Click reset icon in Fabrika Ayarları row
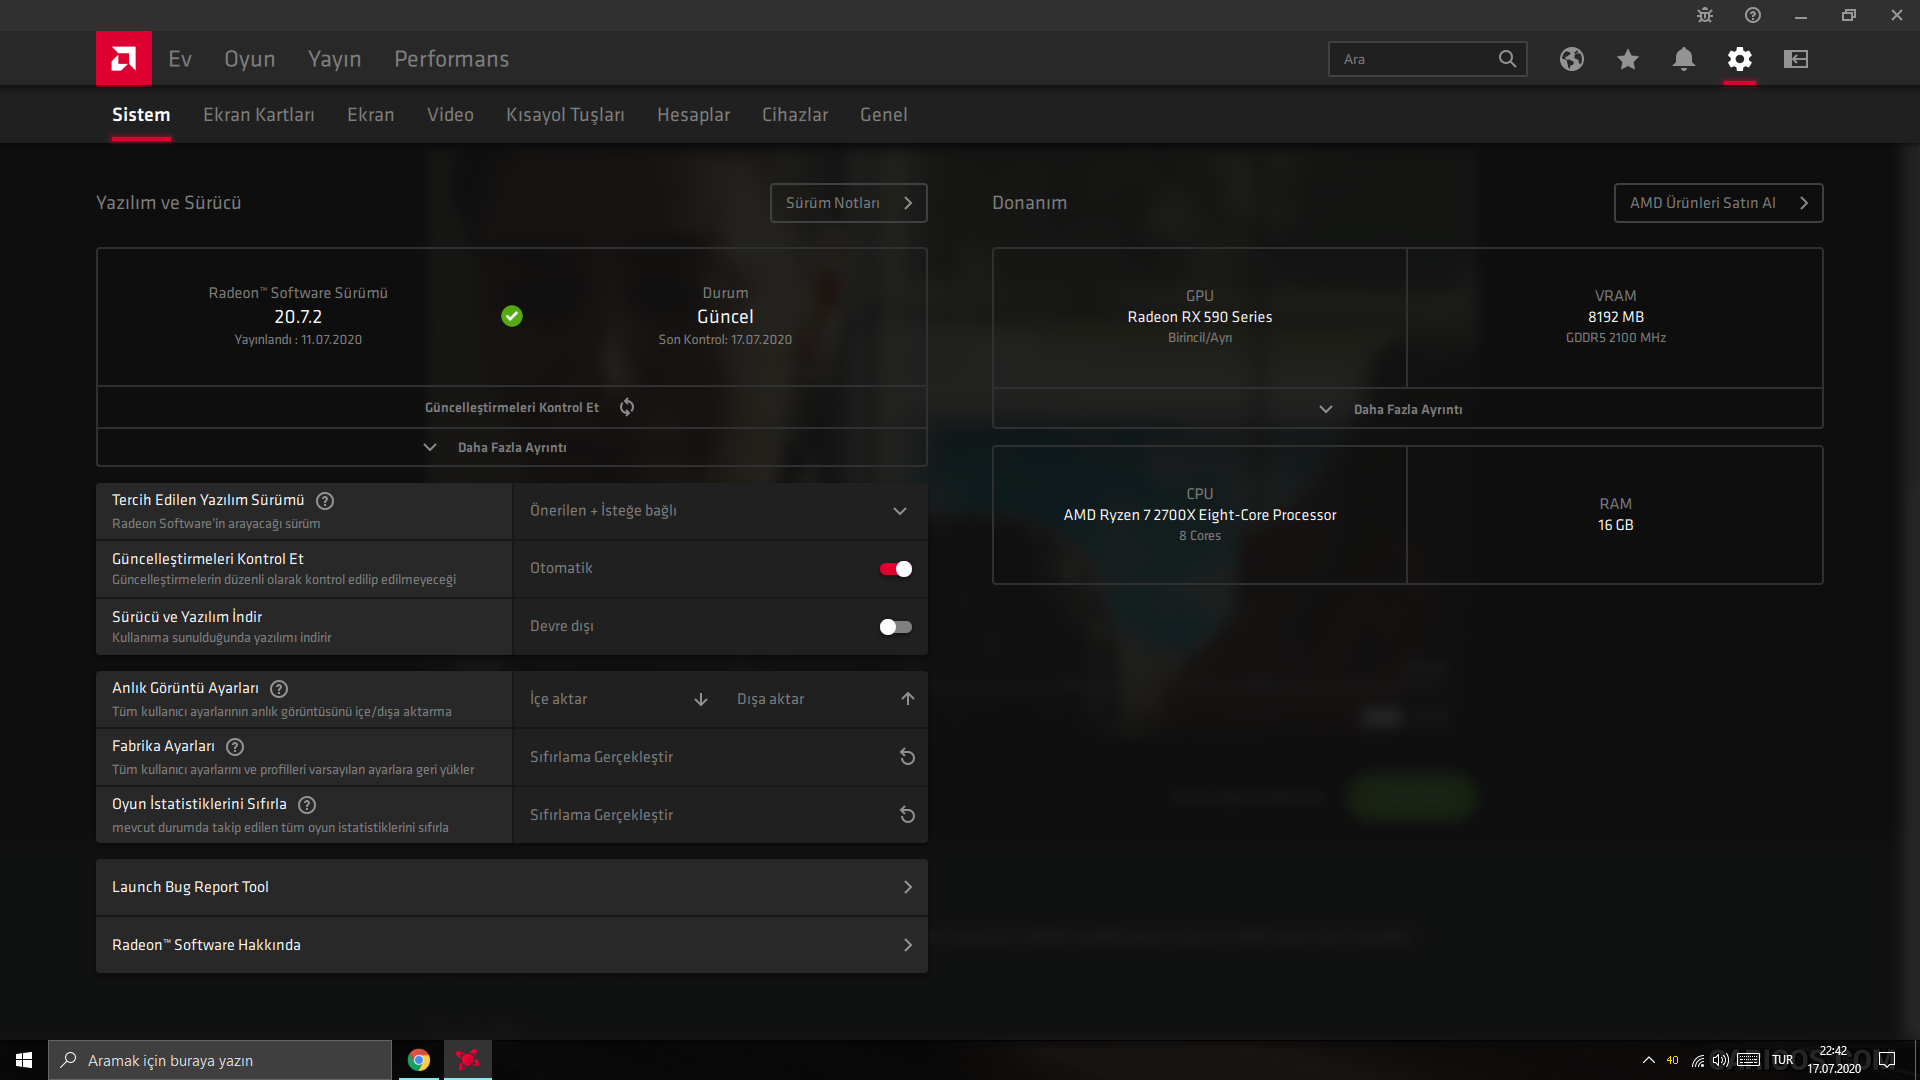This screenshot has height=1080, width=1920. click(x=907, y=757)
